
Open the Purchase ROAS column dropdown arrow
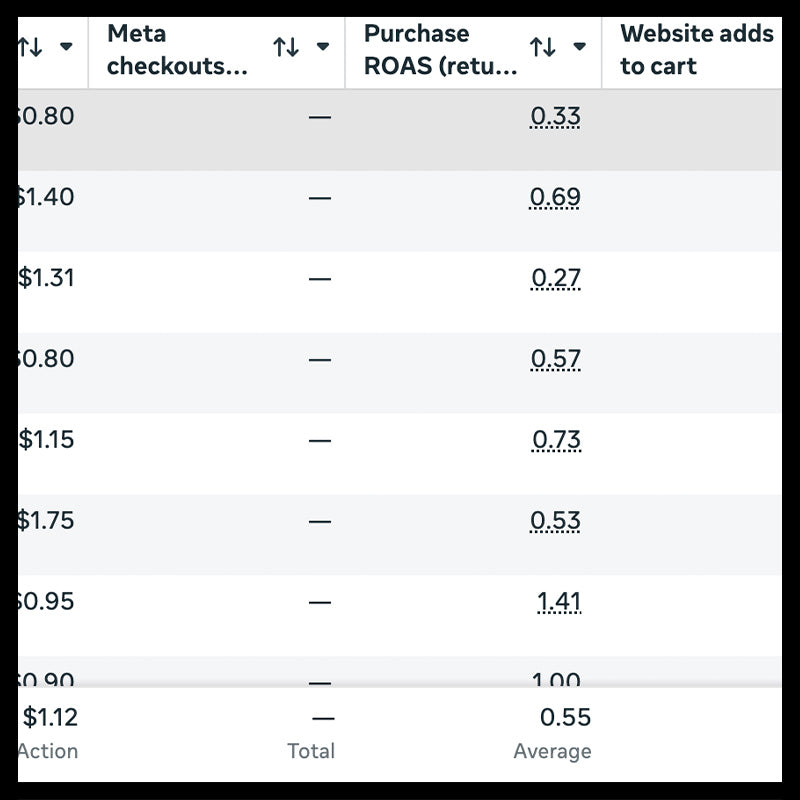click(579, 47)
